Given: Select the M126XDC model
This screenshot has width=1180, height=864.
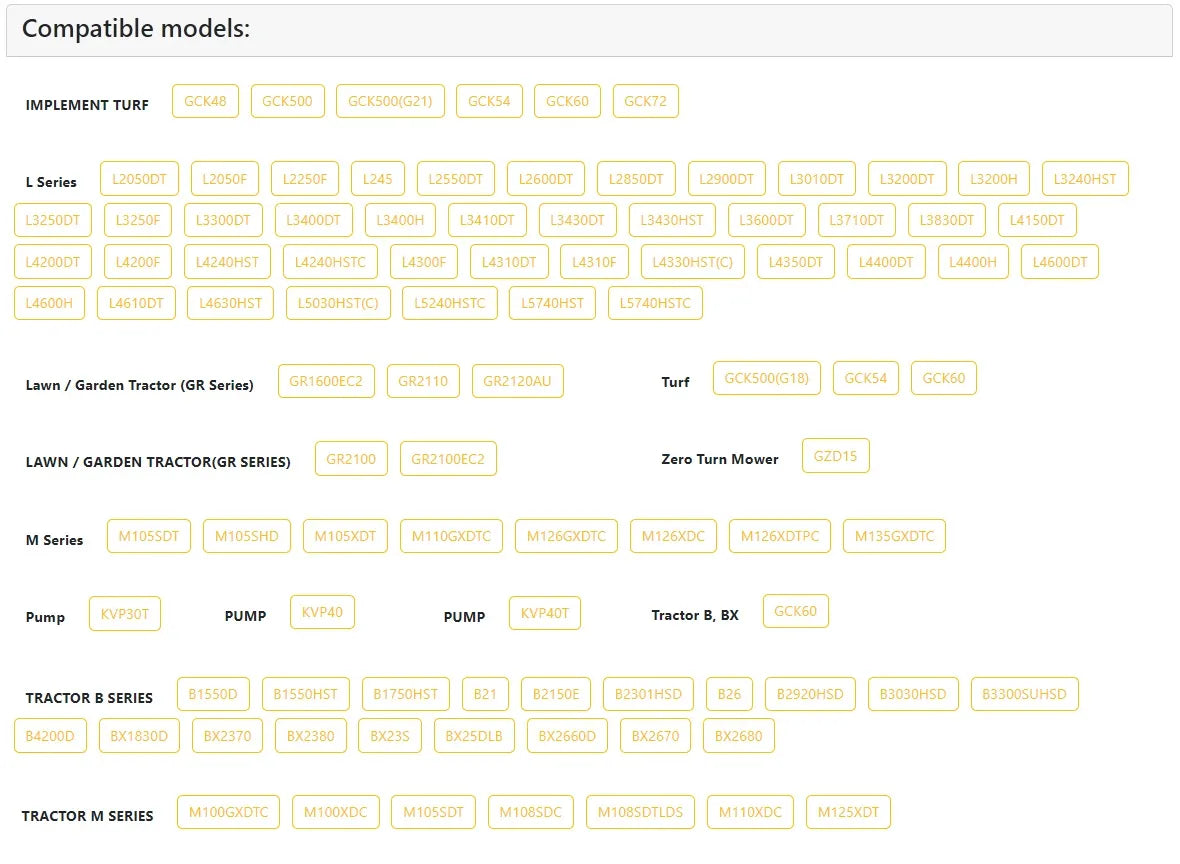Looking at the screenshot, I should click(x=673, y=537).
